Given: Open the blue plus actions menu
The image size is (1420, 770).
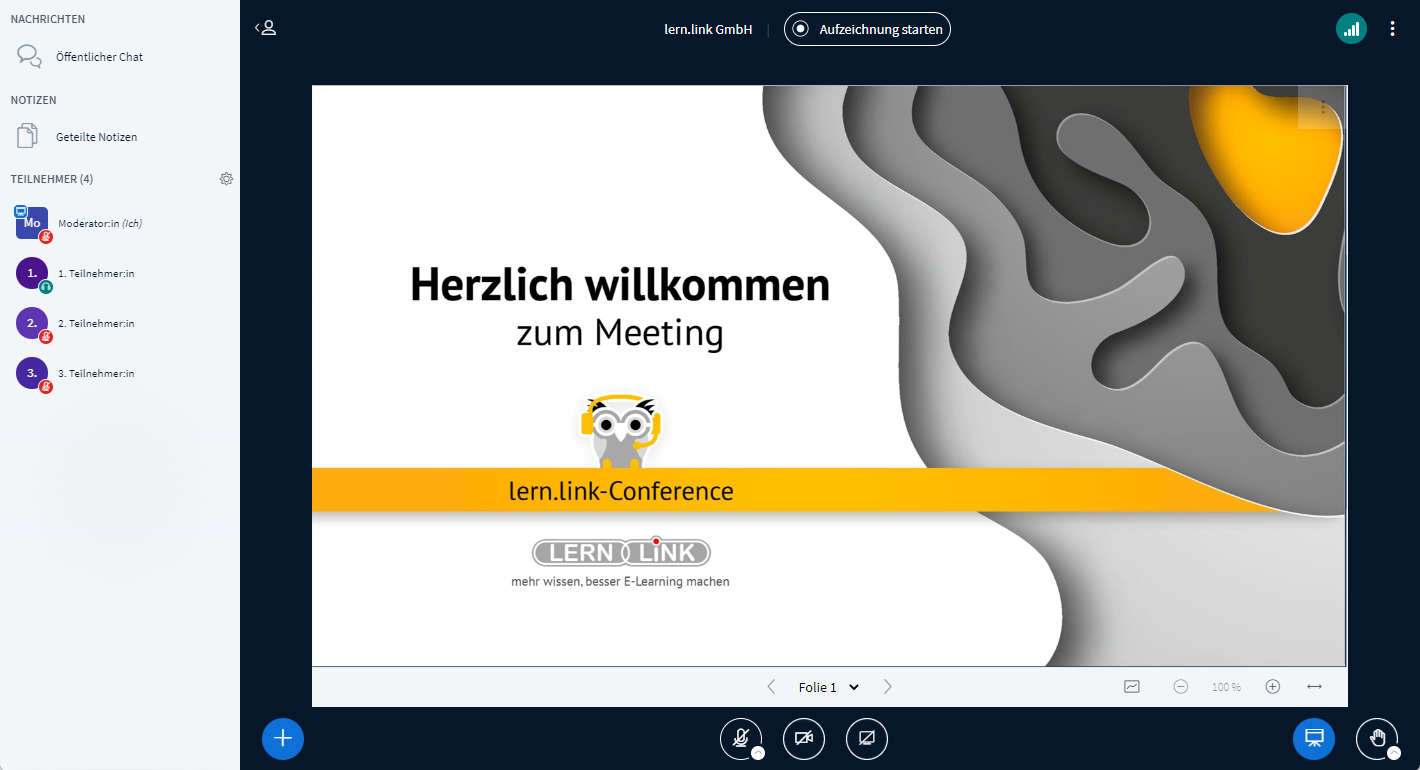Looking at the screenshot, I should point(283,738).
